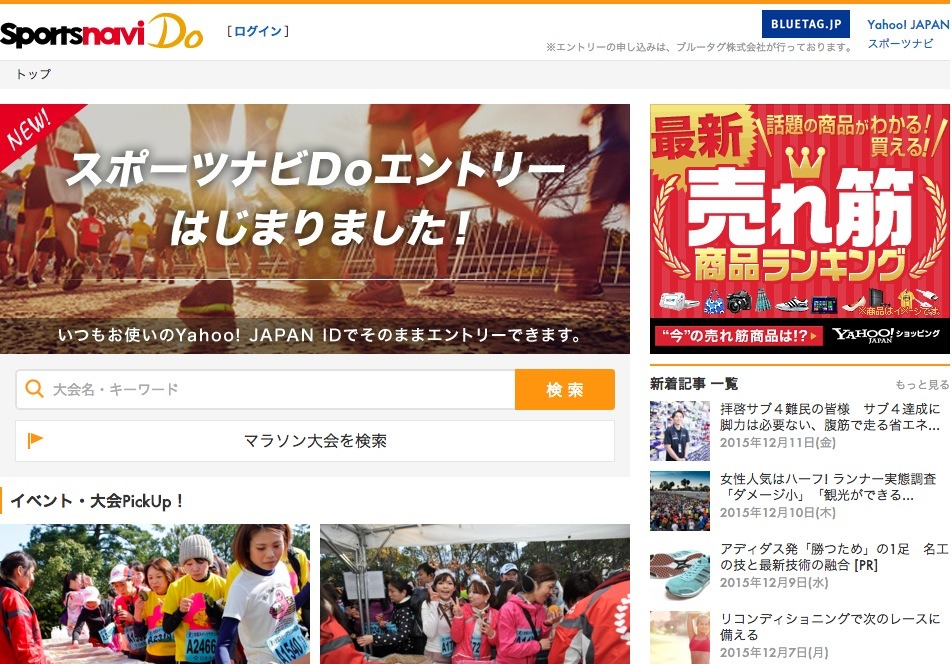Click crowd thumbnail for Dec 10 article
The image size is (952, 664).
point(679,501)
